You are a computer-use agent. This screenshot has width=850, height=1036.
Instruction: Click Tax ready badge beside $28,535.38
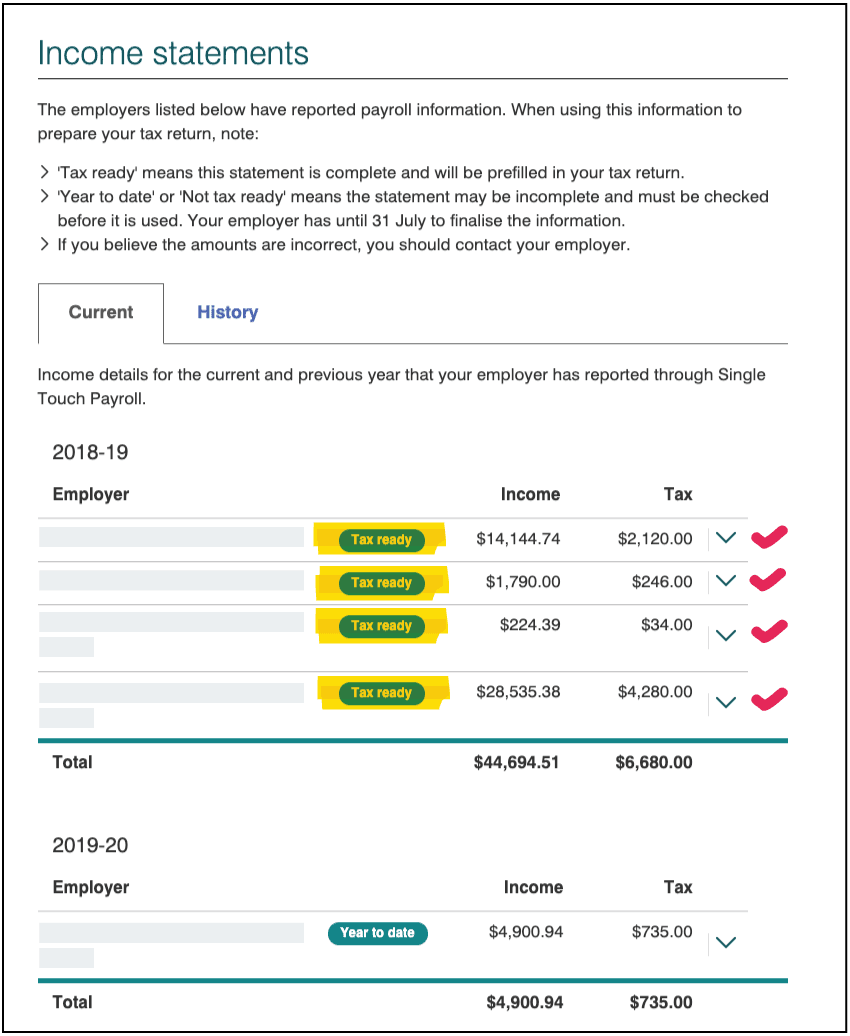pyautogui.click(x=382, y=693)
